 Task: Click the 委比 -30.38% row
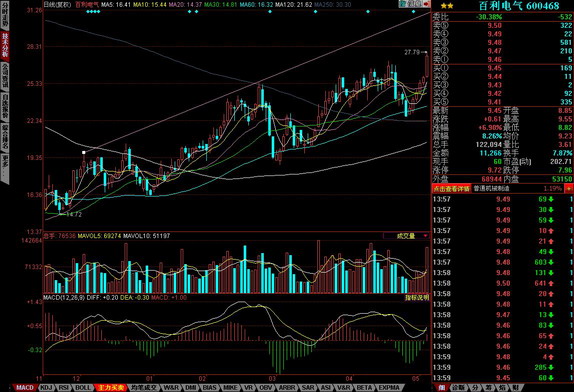click(x=502, y=17)
